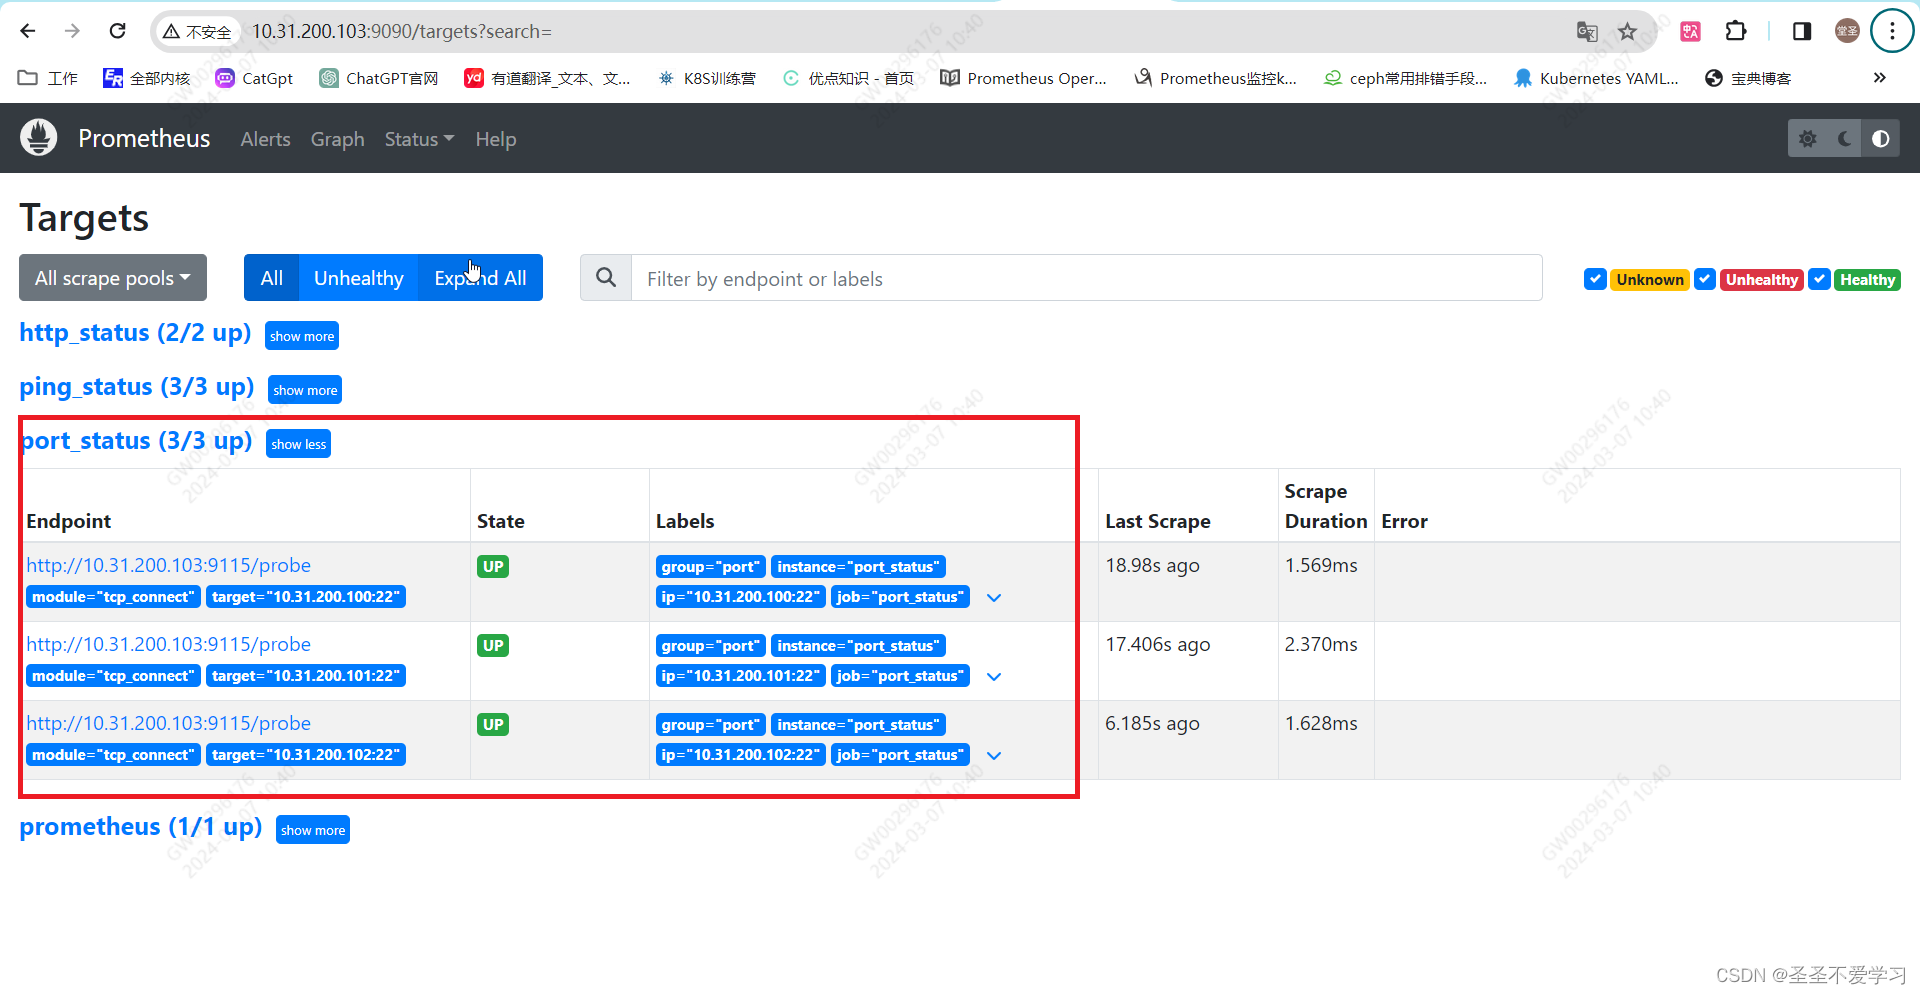Open the ceph常用排错手段 bookmark
Screen dimensions: 1920x994
(x=1405, y=78)
